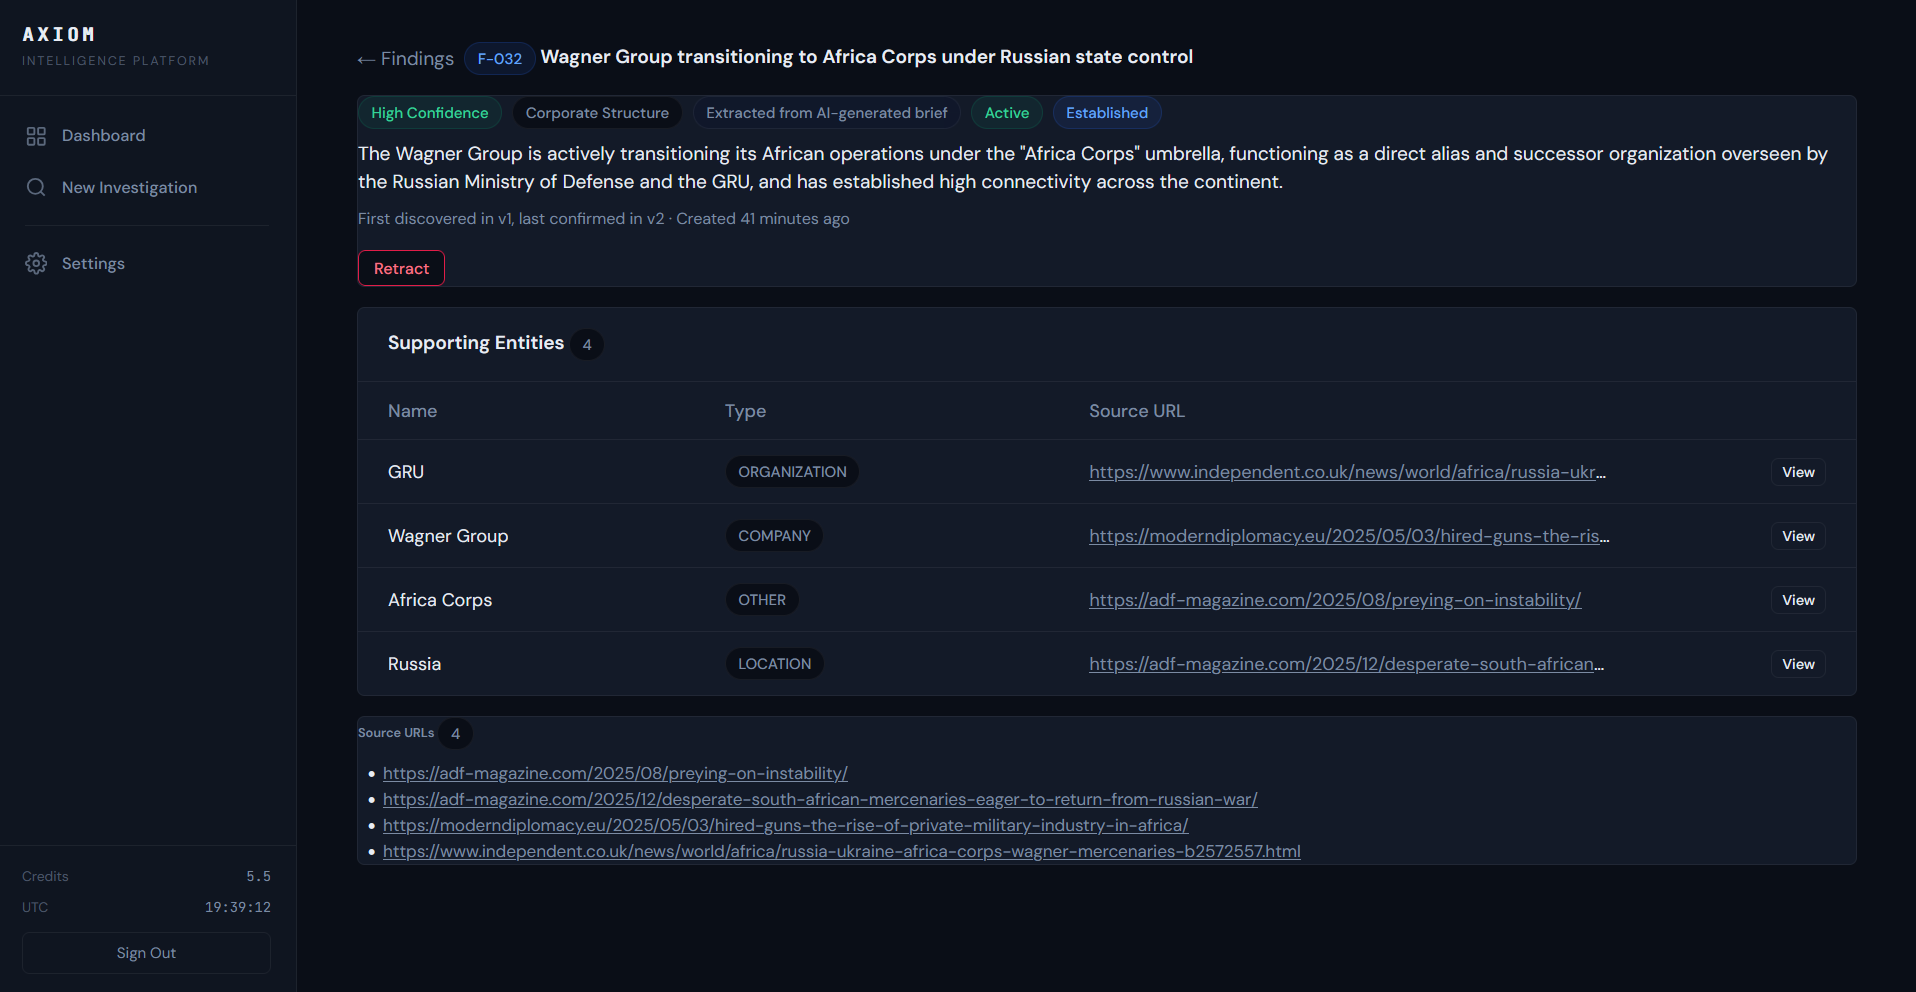Click Sign Out at the bottom
Screen dimensions: 1916x992
pos(145,952)
